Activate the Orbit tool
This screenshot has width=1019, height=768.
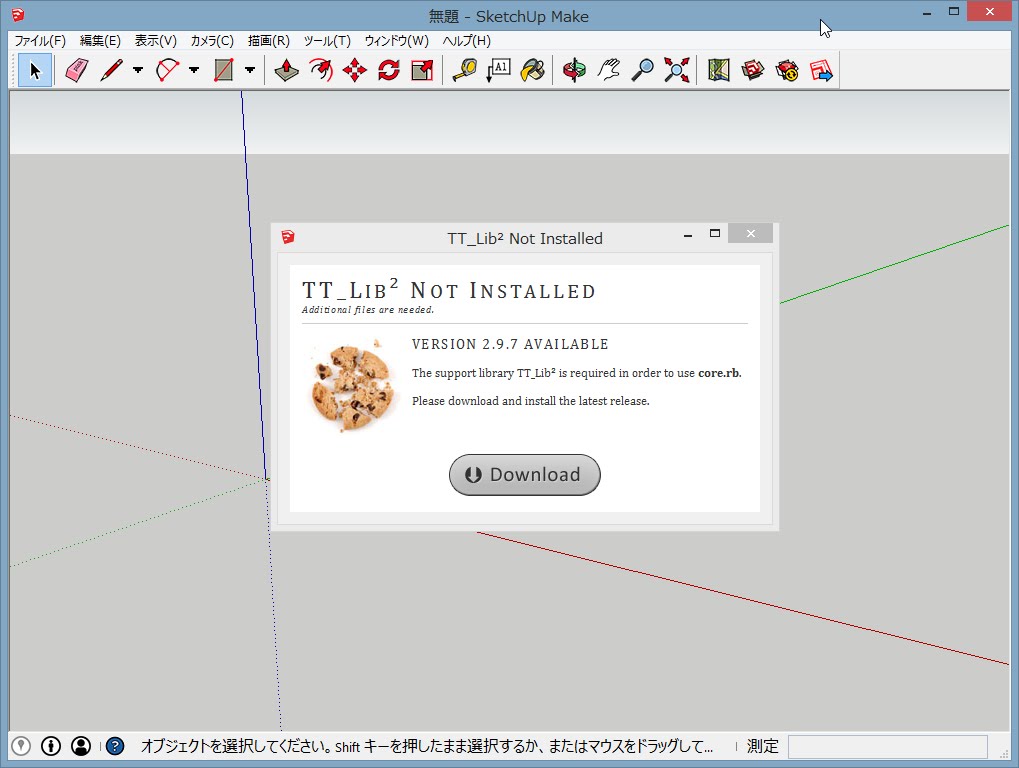point(574,70)
